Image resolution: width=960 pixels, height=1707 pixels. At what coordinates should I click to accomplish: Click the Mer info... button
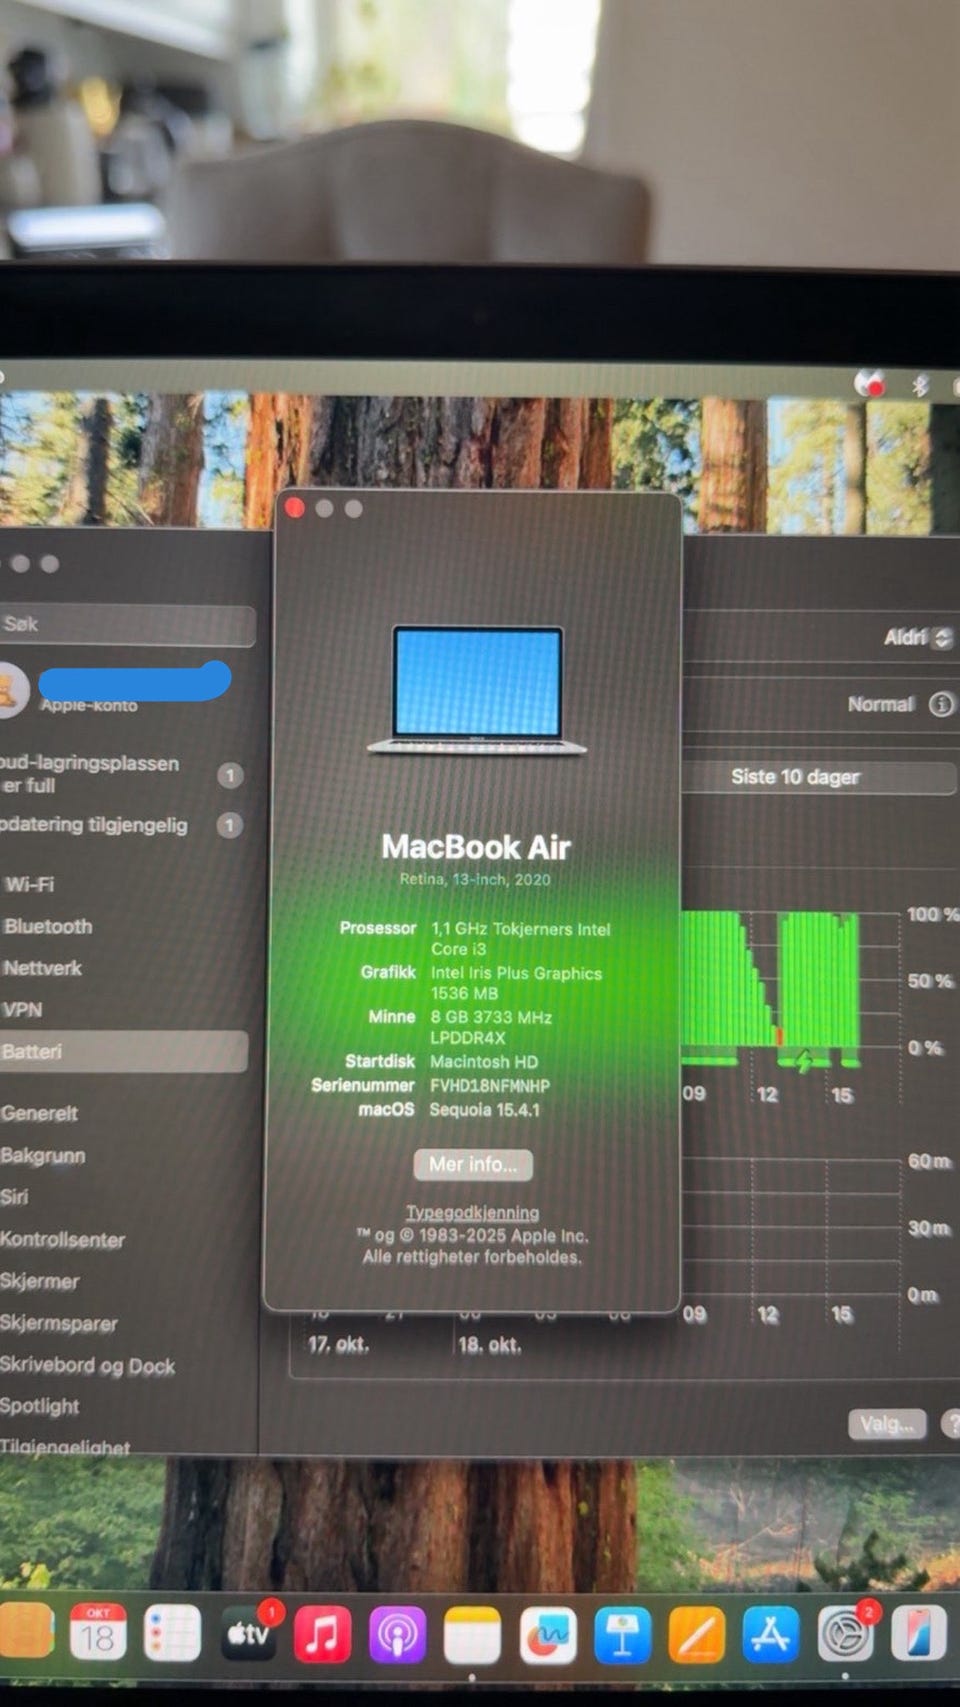click(473, 1164)
